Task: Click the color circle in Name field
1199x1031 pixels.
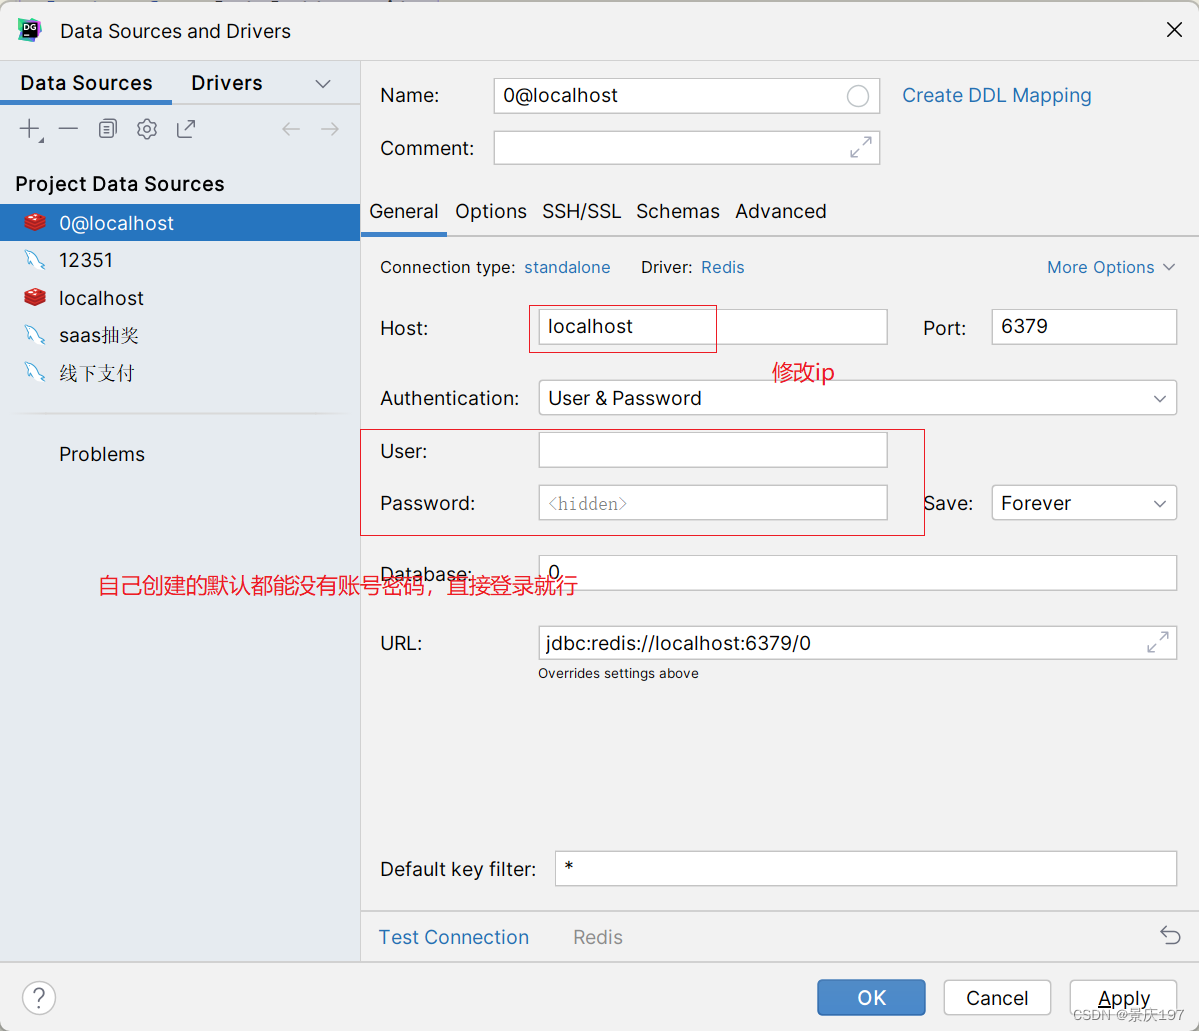Action: [x=858, y=96]
